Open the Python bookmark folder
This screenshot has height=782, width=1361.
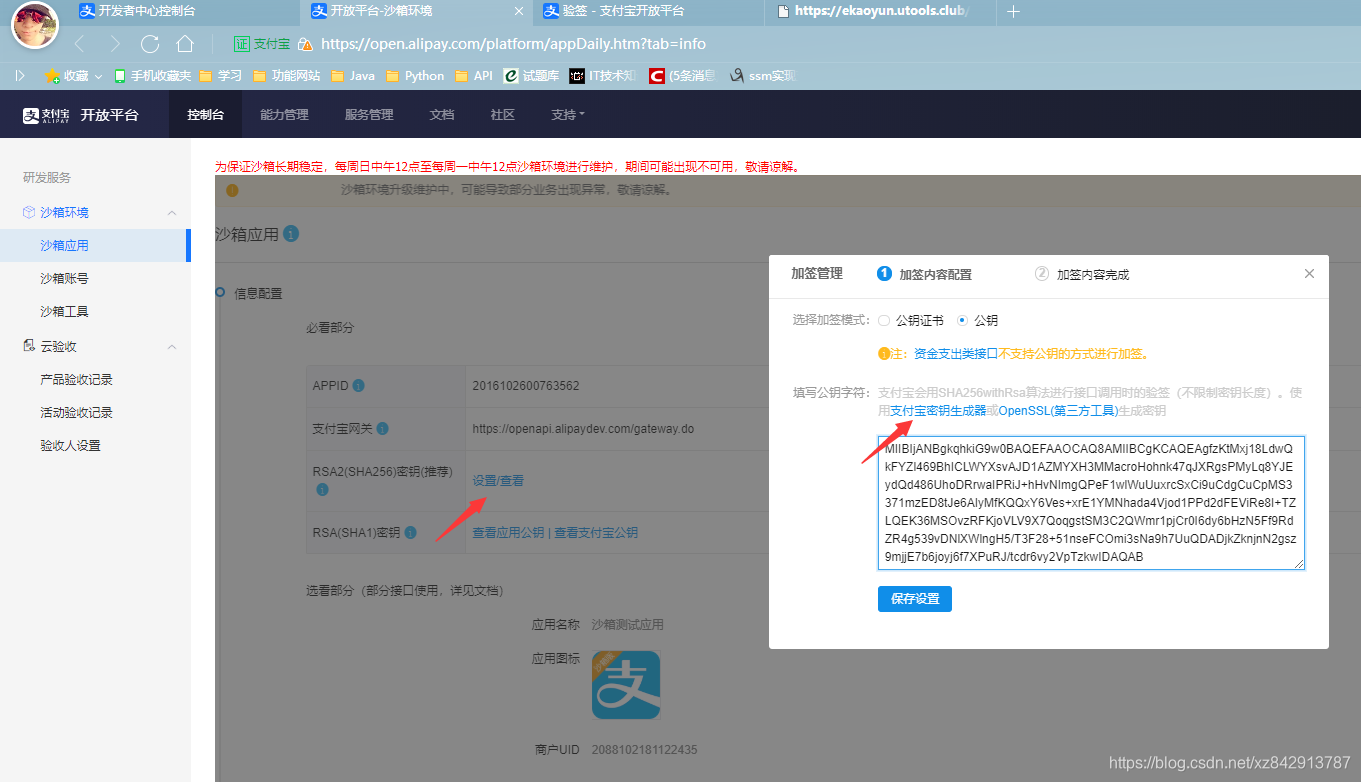pyautogui.click(x=415, y=75)
